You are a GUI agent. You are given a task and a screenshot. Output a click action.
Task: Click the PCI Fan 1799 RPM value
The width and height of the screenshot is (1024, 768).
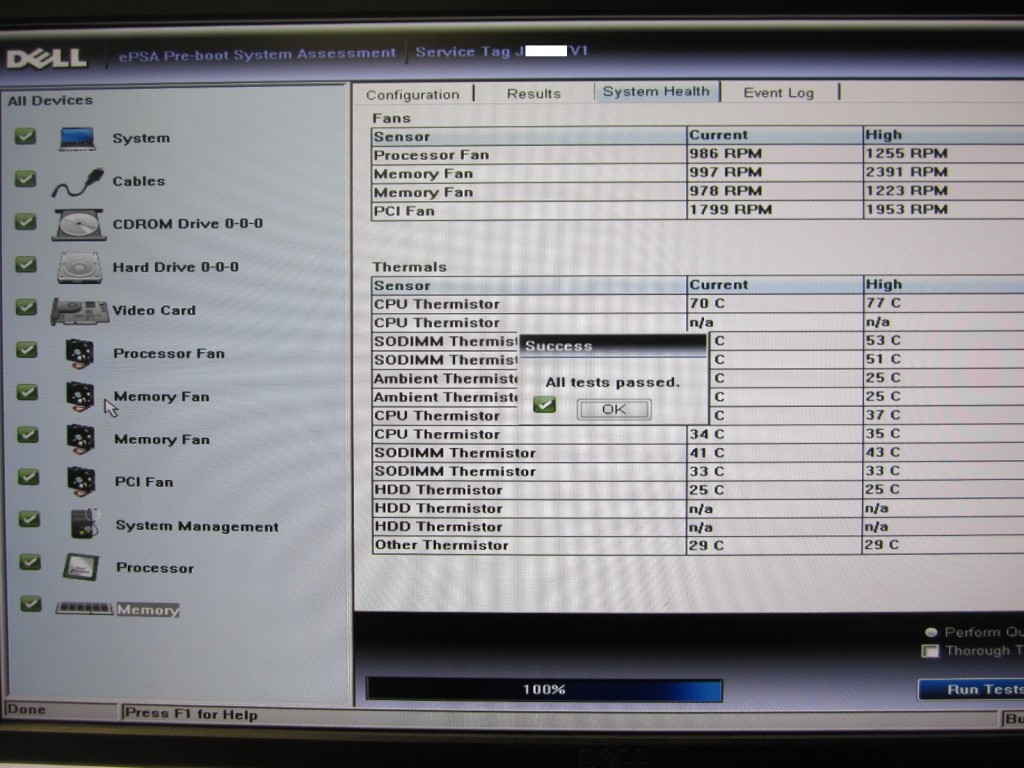pyautogui.click(x=730, y=210)
